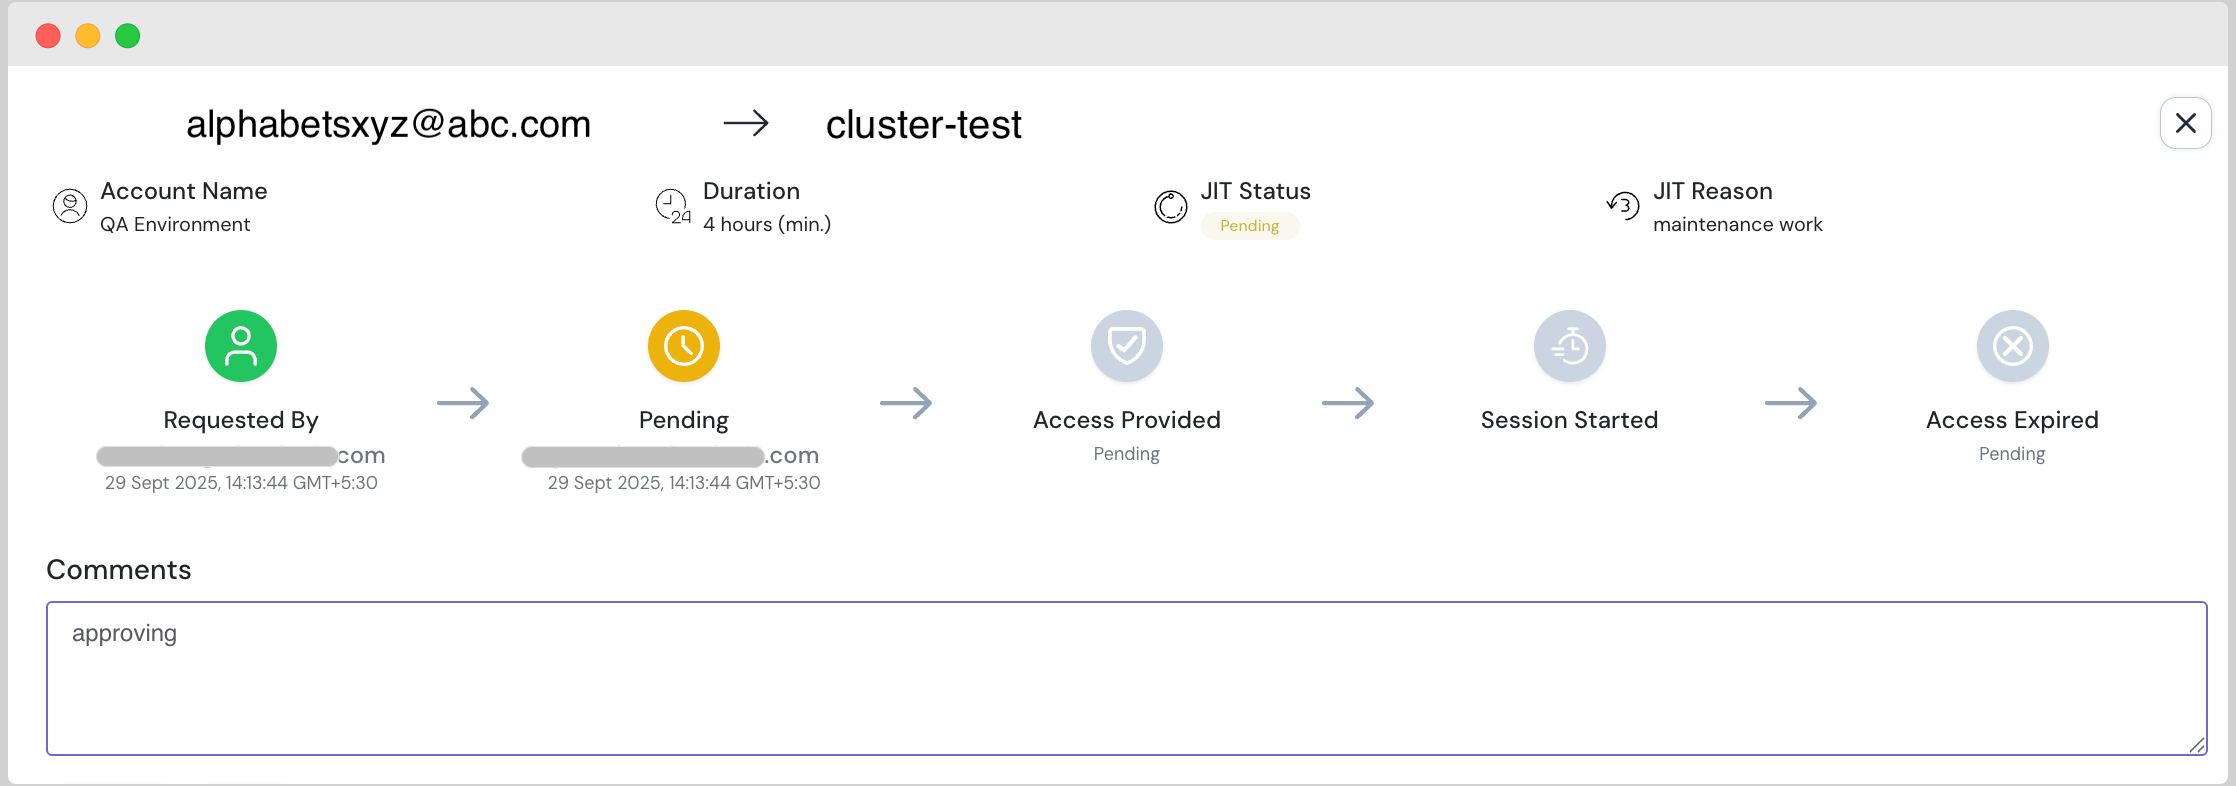Click arrow between Session Started and Access Expired

(1791, 403)
